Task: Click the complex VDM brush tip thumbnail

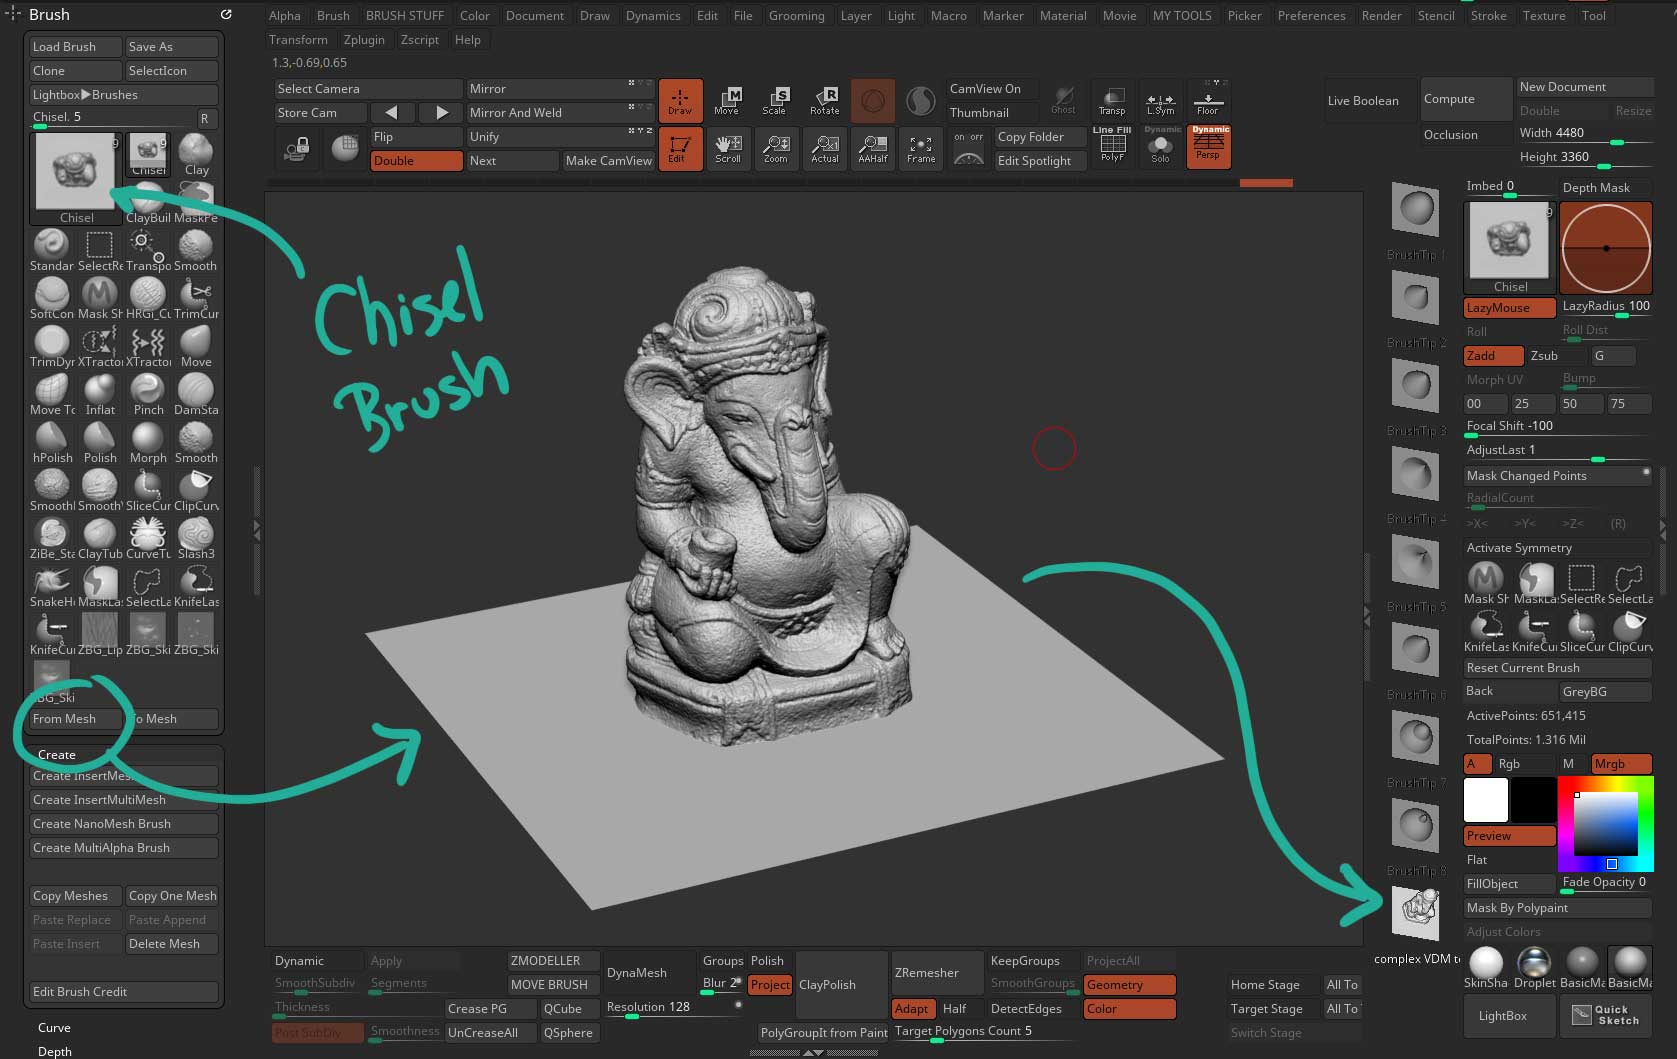Action: pyautogui.click(x=1416, y=912)
